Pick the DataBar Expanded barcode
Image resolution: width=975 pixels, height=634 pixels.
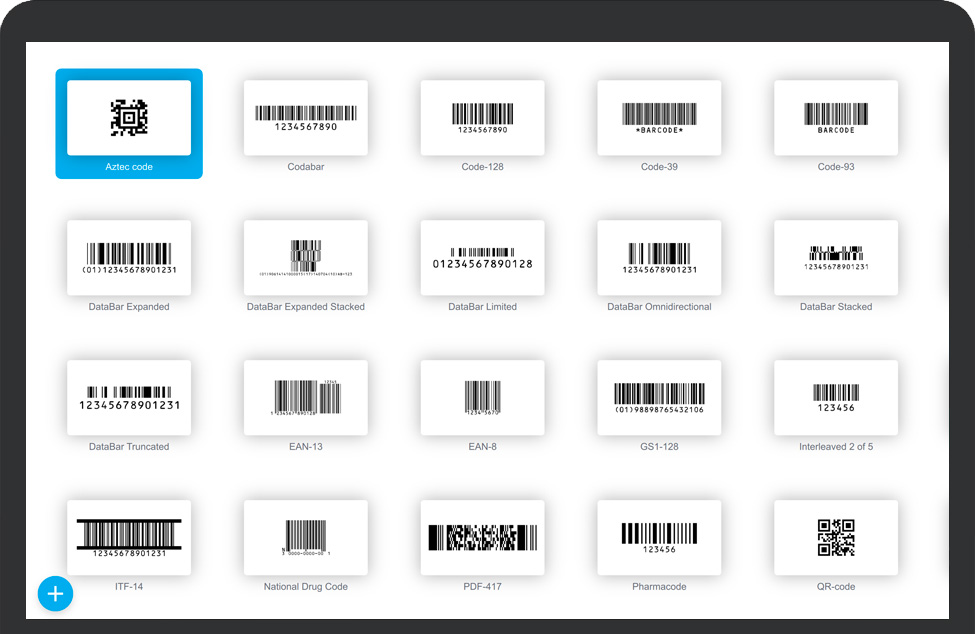pos(129,258)
